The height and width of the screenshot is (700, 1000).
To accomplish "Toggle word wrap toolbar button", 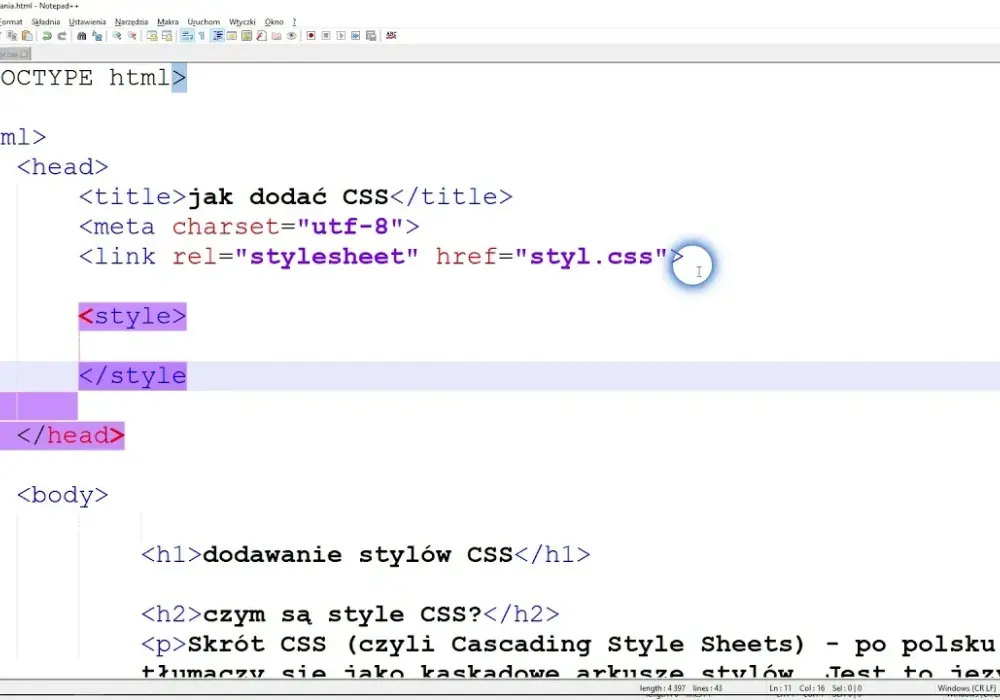I will 188,36.
